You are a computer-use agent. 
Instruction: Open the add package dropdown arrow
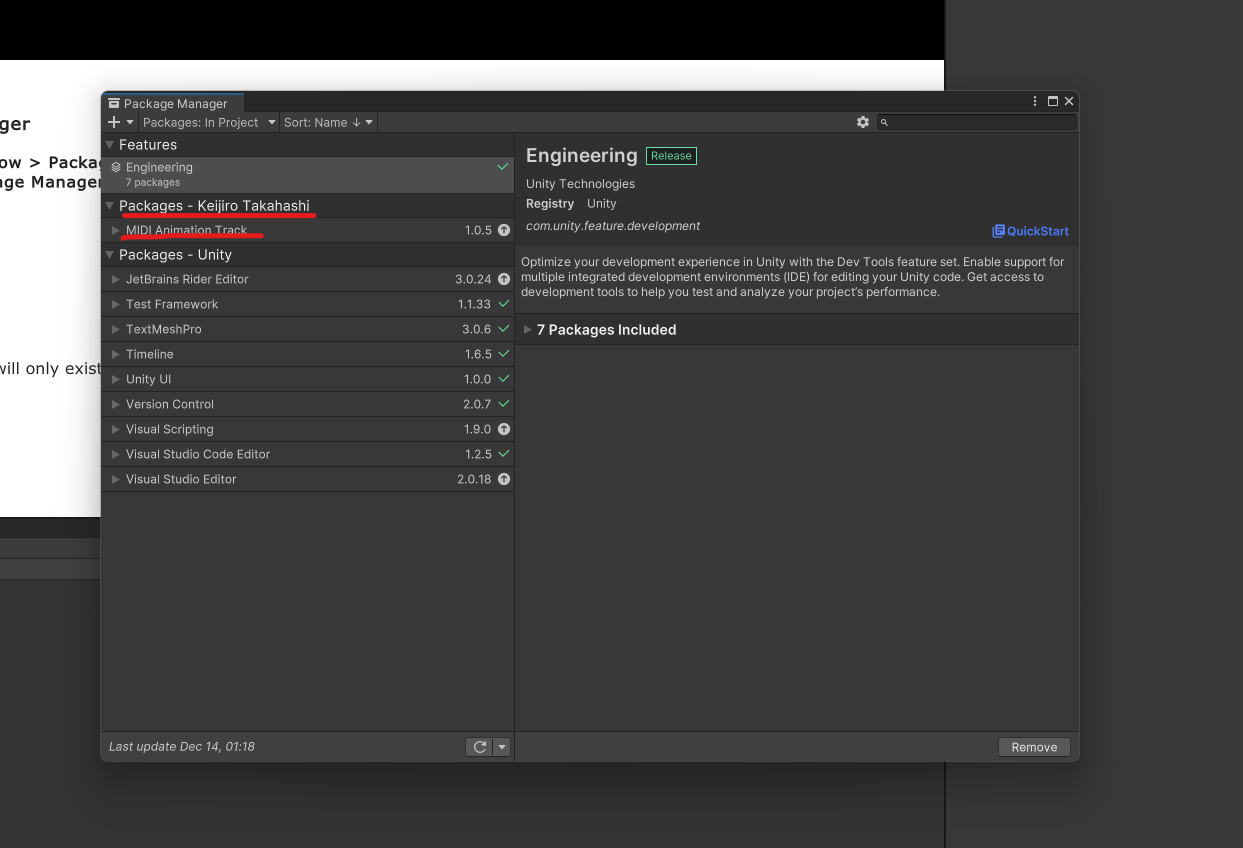(x=130, y=122)
